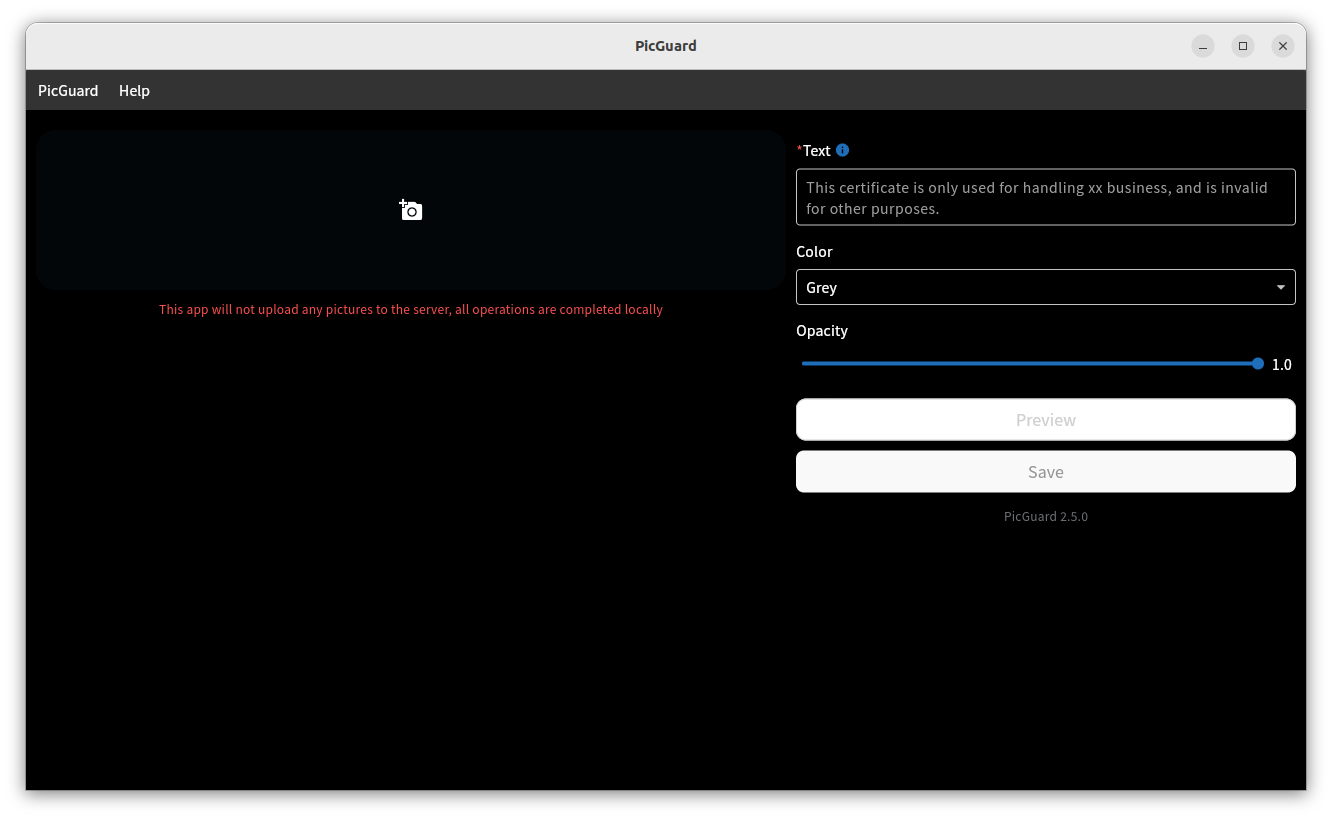
Task: Minimize the PicGuard window
Action: coord(1203,46)
